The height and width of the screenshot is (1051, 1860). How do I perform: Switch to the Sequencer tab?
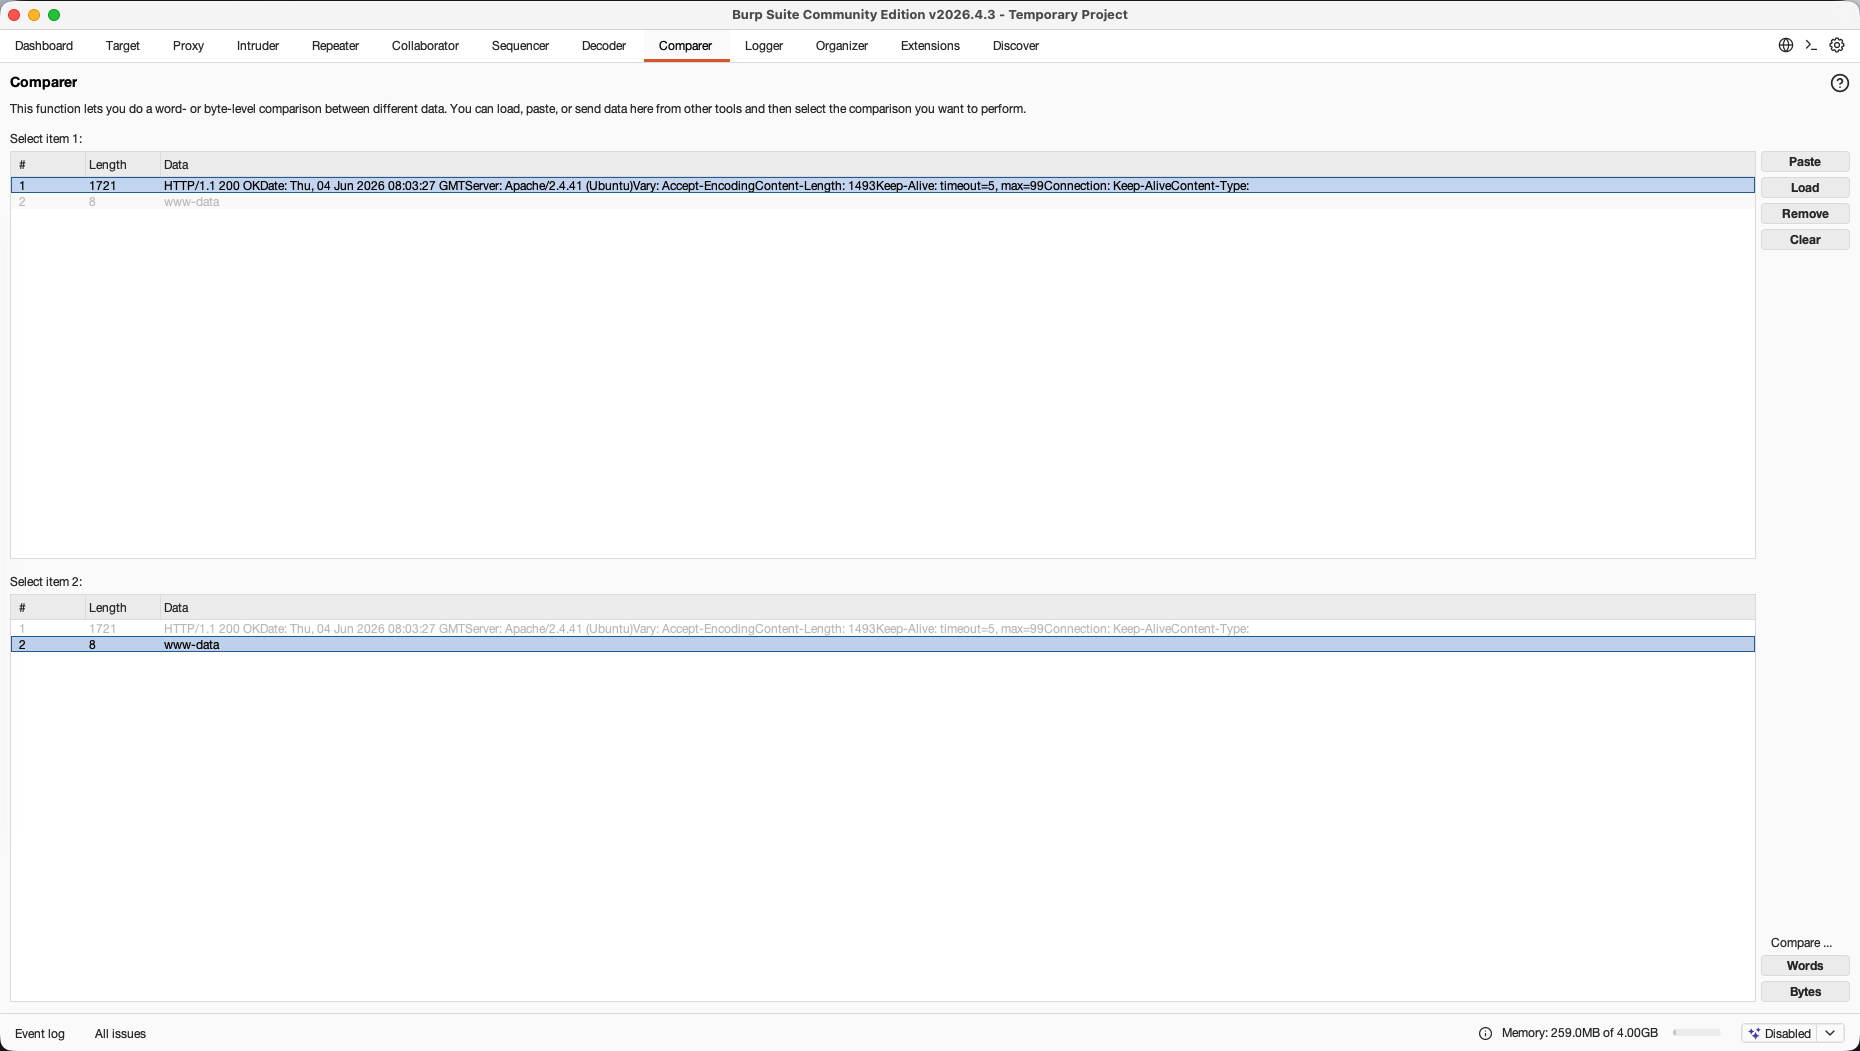(520, 46)
